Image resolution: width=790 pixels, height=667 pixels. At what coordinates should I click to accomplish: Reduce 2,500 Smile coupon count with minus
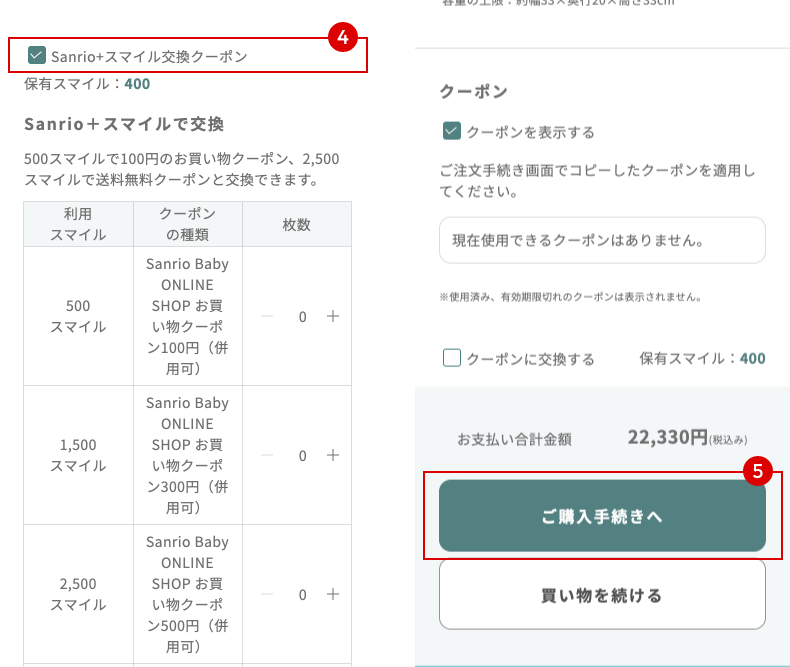pos(267,594)
